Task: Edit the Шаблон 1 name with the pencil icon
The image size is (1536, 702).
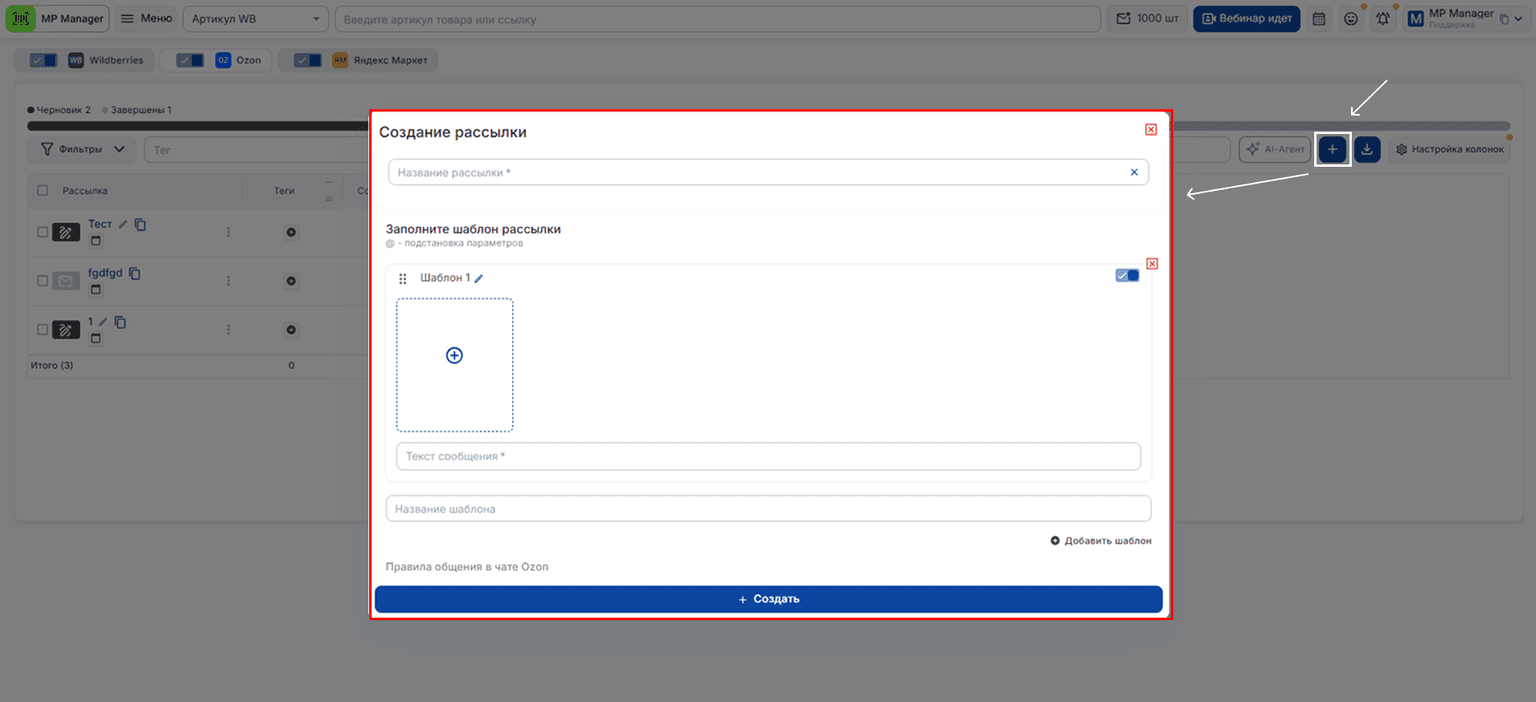Action: click(478, 279)
